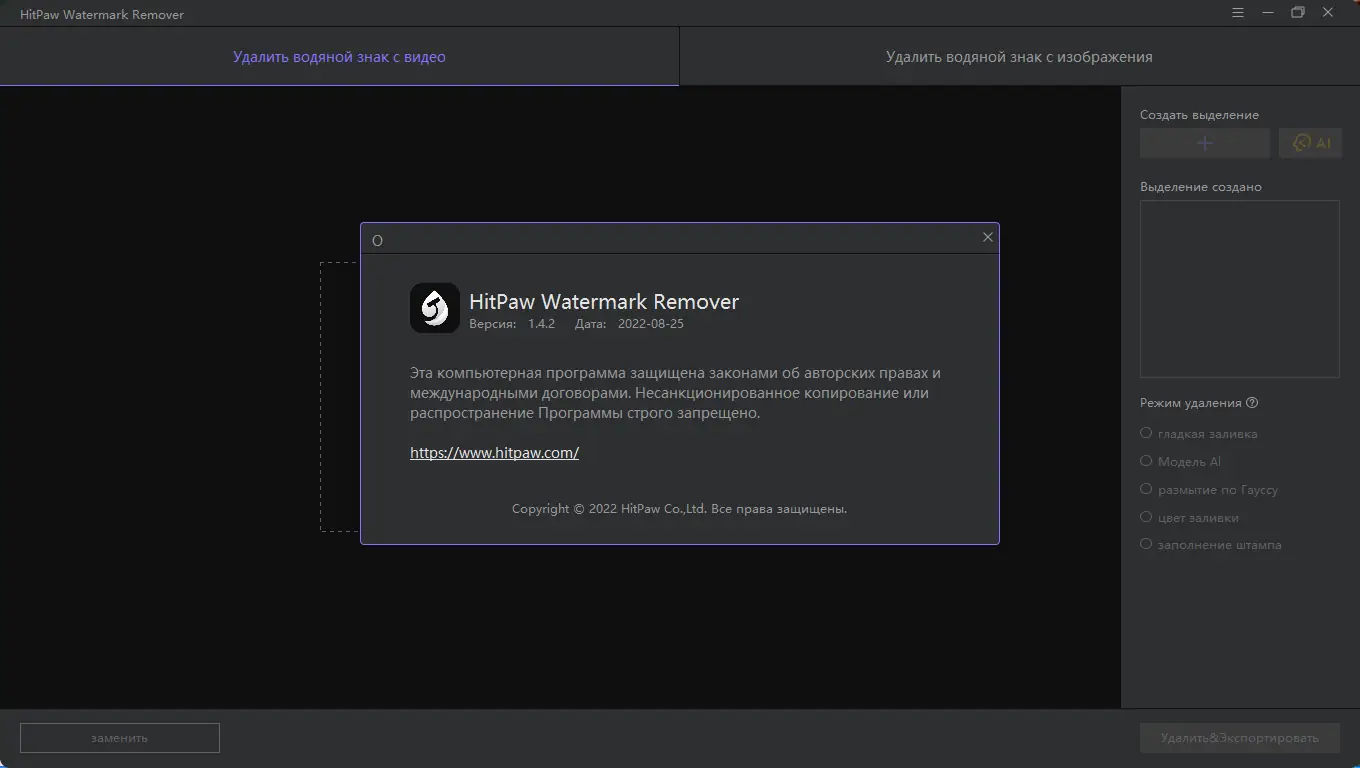This screenshot has width=1360, height=768.
Task: Select гладкая заливка removal mode
Action: (1199, 434)
